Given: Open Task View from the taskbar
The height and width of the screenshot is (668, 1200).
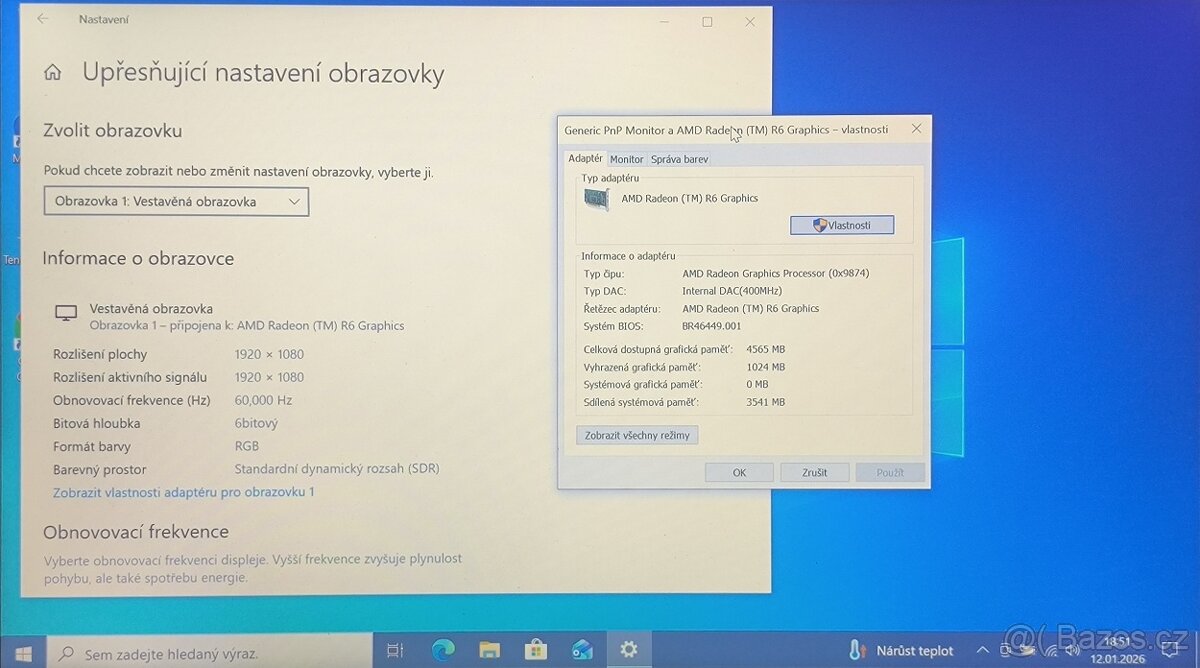Looking at the screenshot, I should [x=395, y=651].
